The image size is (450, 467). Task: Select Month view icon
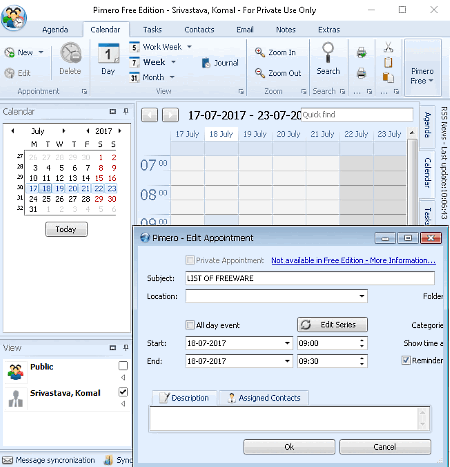pyautogui.click(x=134, y=78)
